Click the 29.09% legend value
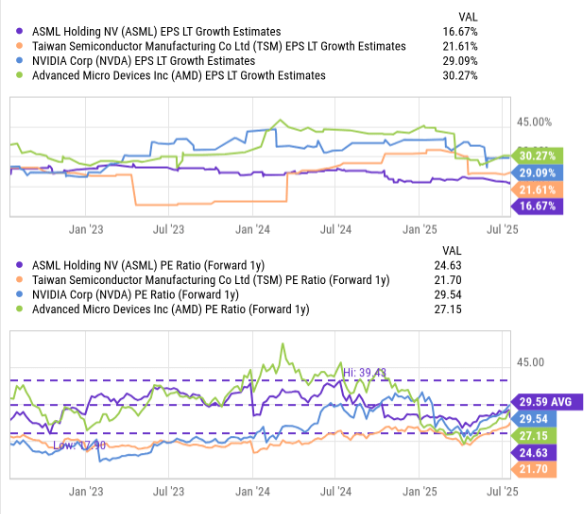Viewport: 587px width, 514px height. point(460,61)
